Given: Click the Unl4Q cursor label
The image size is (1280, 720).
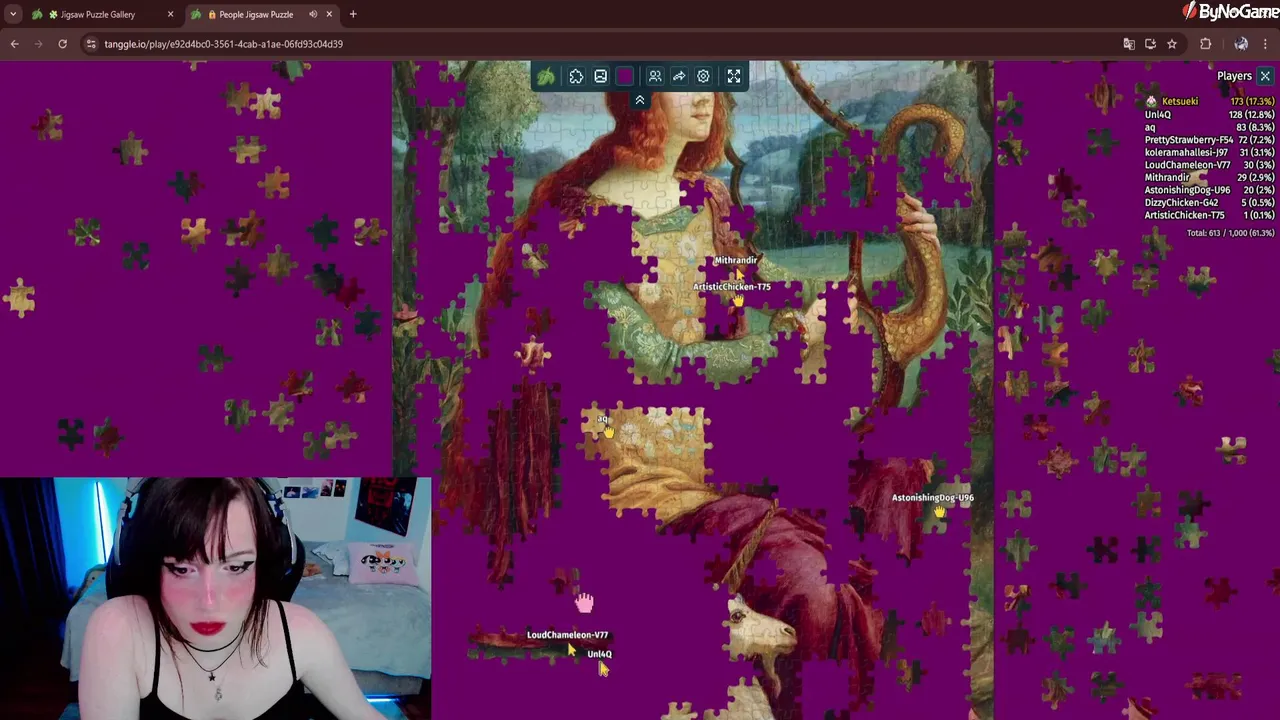Looking at the screenshot, I should pos(599,654).
